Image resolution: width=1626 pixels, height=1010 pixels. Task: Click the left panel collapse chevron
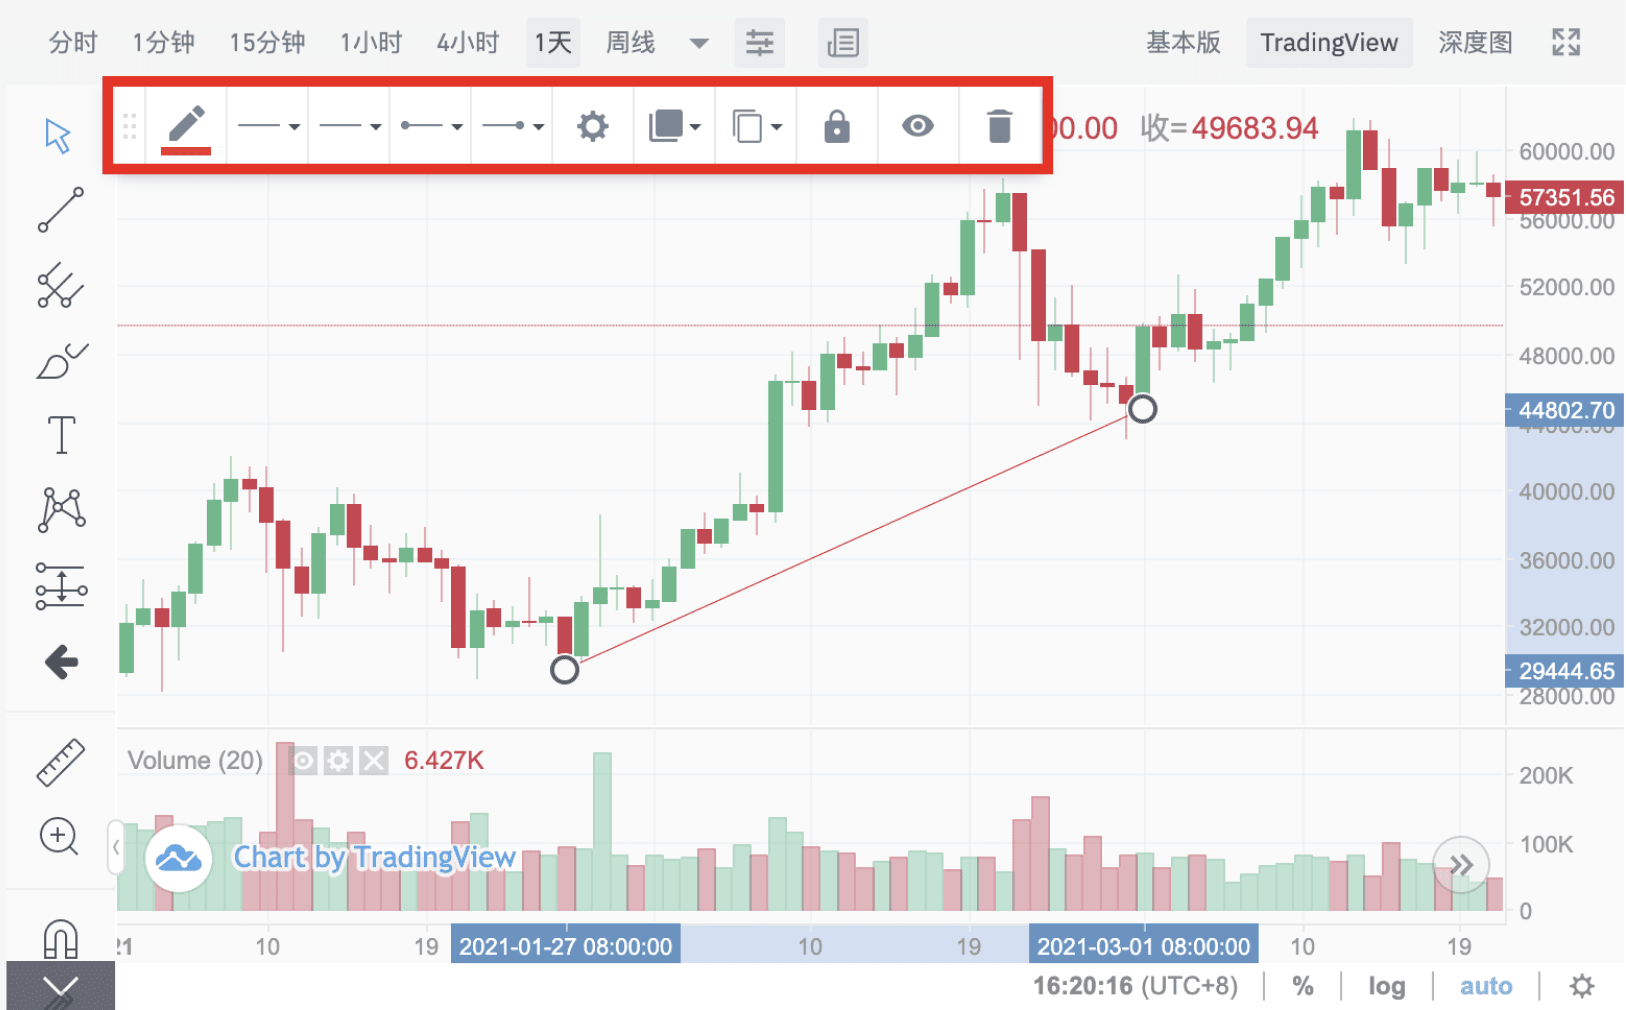[116, 848]
